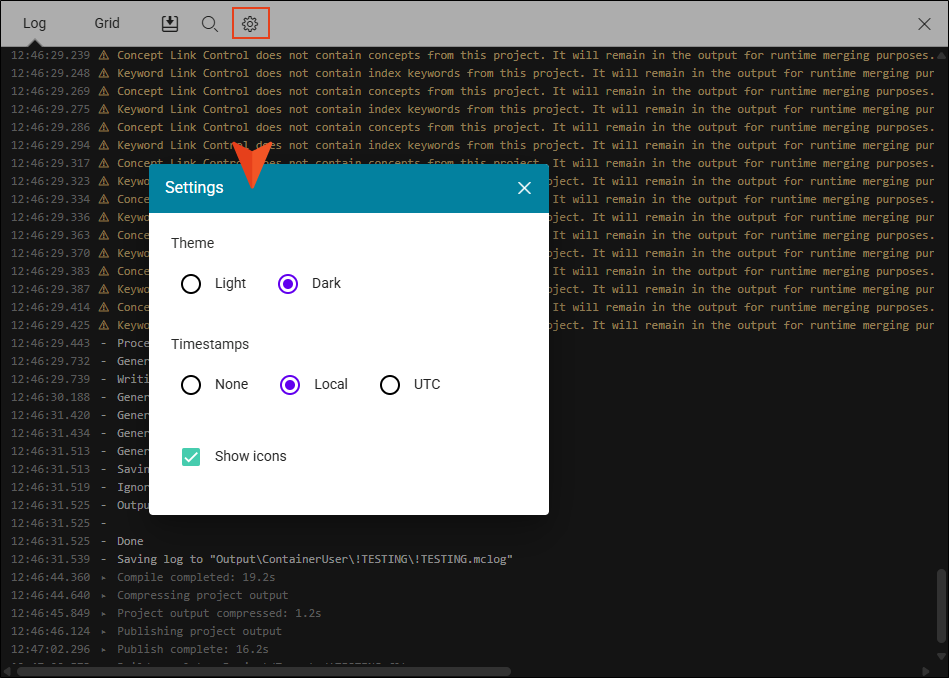Select the Light theme radio button
This screenshot has height=678, width=949.
click(191, 283)
